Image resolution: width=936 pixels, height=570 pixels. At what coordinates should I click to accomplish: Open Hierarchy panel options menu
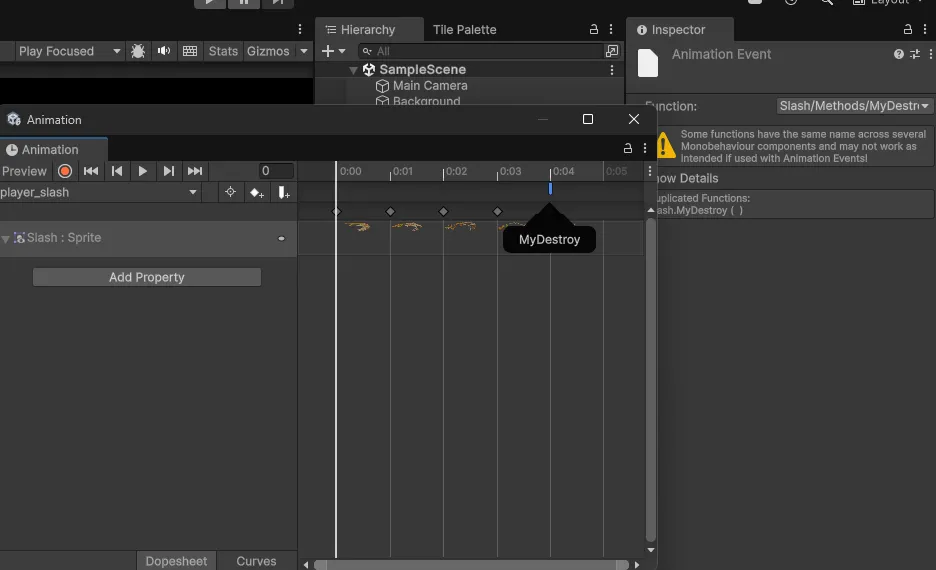(611, 29)
